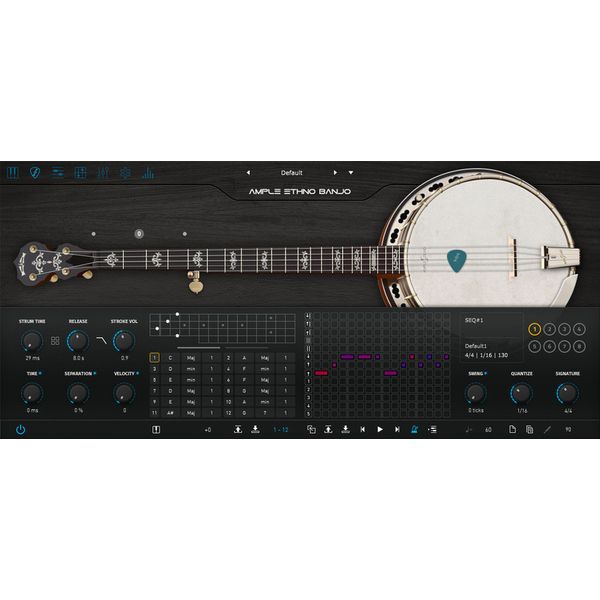The width and height of the screenshot is (600, 600).
Task: Click the power button in bottom-left corner
Action: (20, 429)
